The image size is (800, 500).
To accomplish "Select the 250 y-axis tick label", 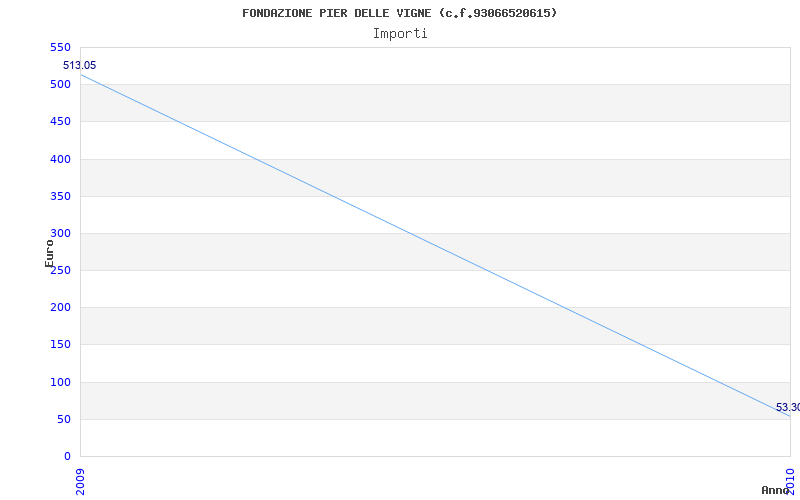I will [x=60, y=271].
